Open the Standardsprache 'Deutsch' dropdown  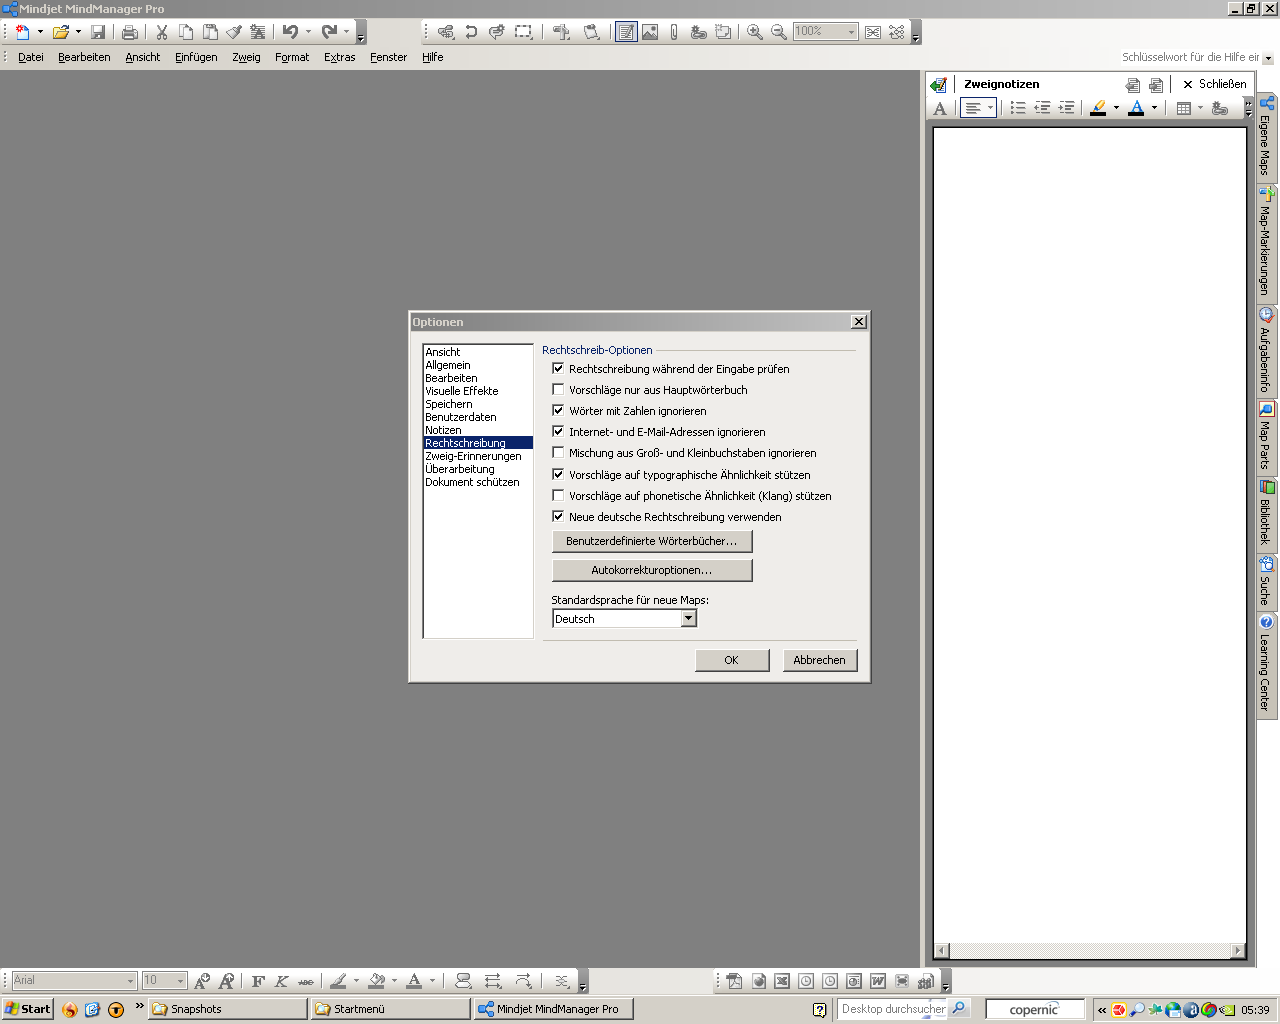click(688, 619)
